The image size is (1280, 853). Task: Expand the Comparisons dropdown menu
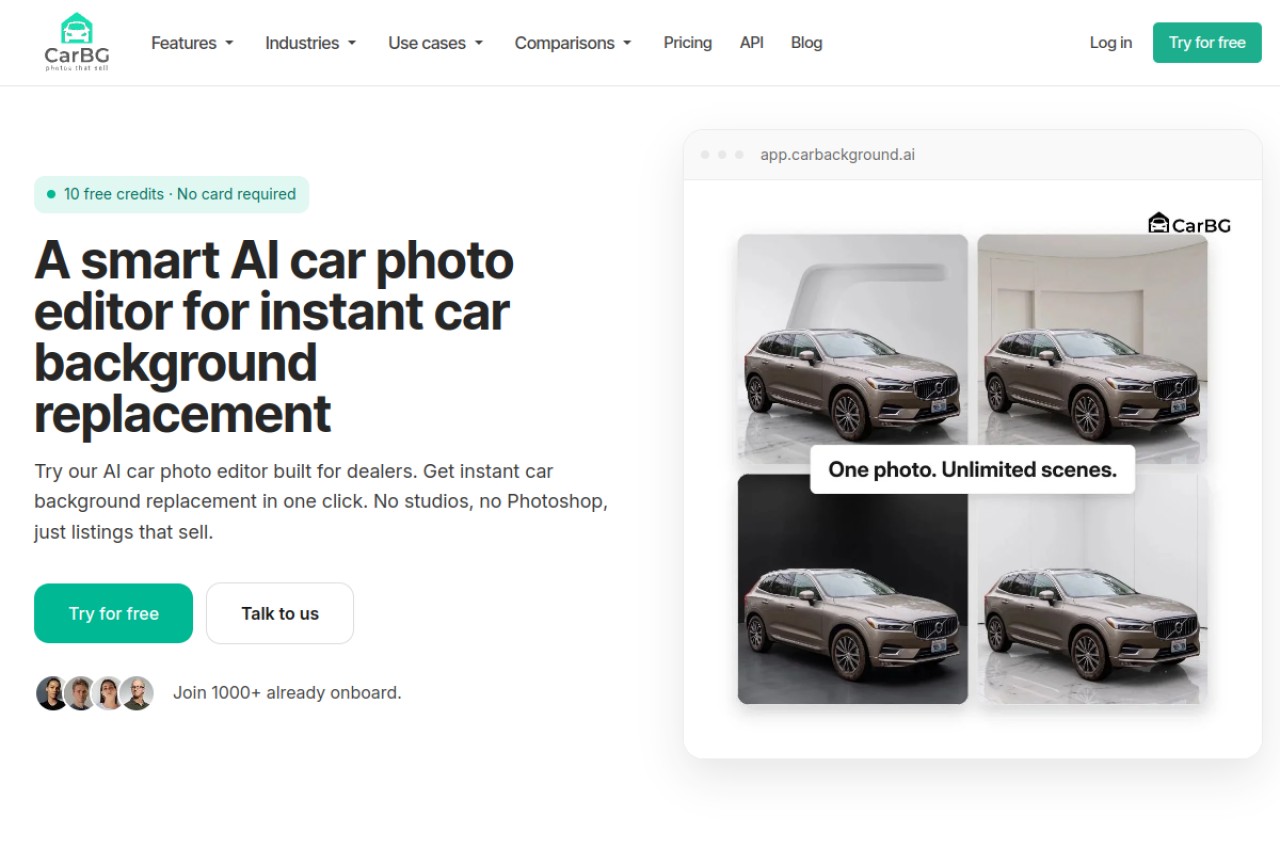click(573, 43)
